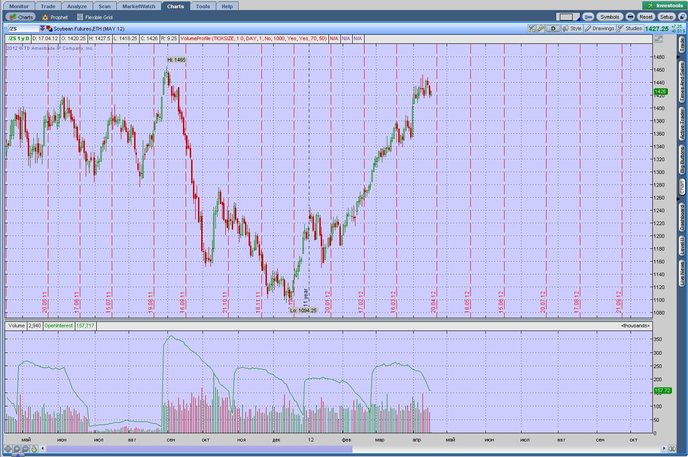Click the OpenInterest label in lower panel
The width and height of the screenshot is (688, 457).
coord(58,326)
